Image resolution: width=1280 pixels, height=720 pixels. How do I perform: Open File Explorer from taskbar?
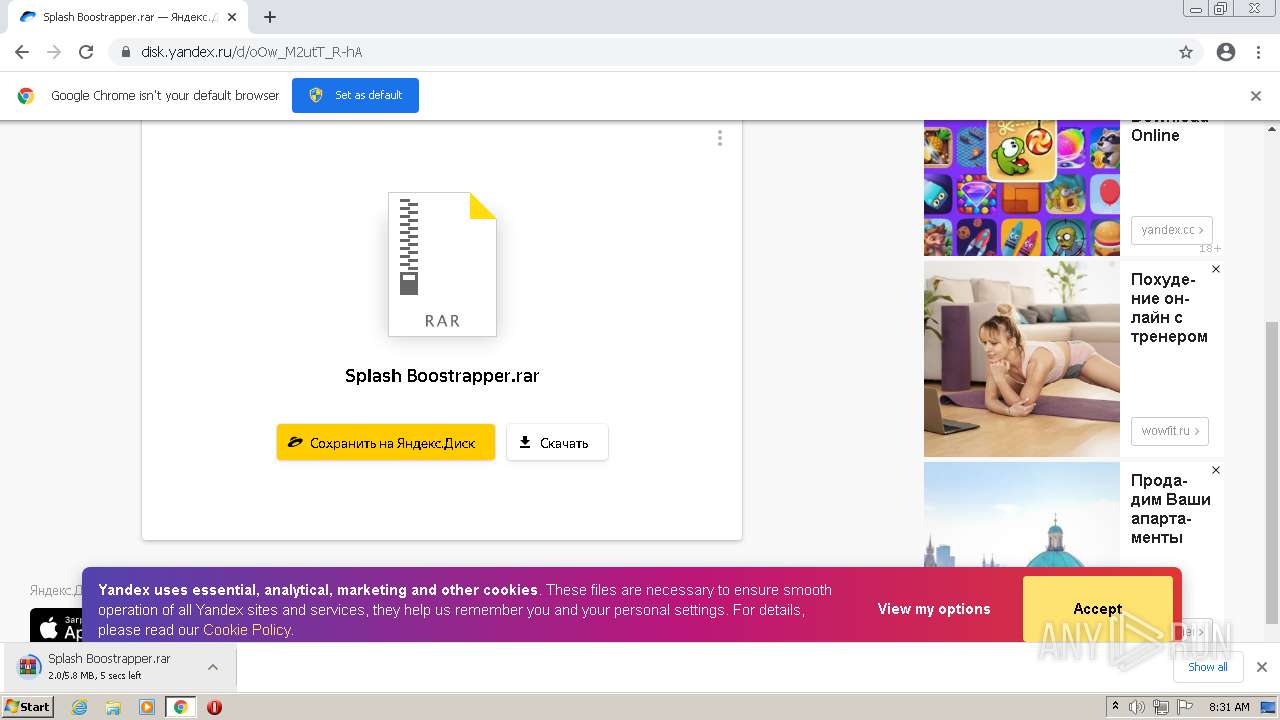coord(113,707)
